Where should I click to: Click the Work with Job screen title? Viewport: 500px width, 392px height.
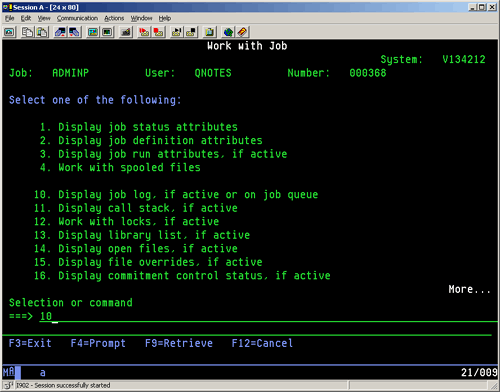pyautogui.click(x=247, y=46)
